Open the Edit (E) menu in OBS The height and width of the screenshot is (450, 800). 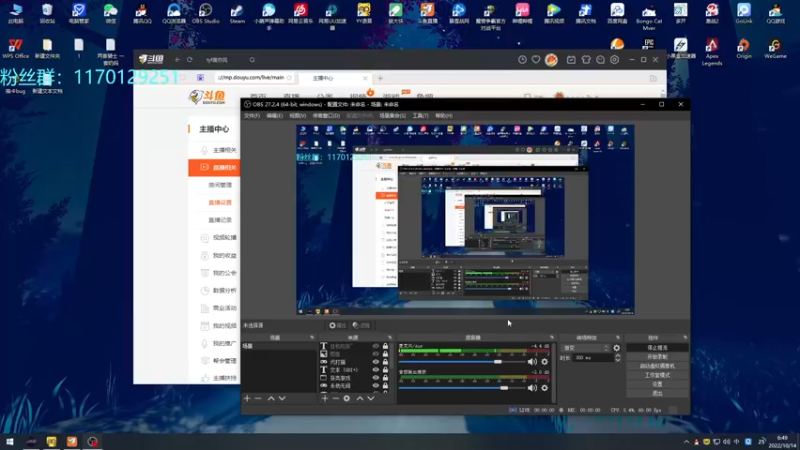(x=274, y=116)
